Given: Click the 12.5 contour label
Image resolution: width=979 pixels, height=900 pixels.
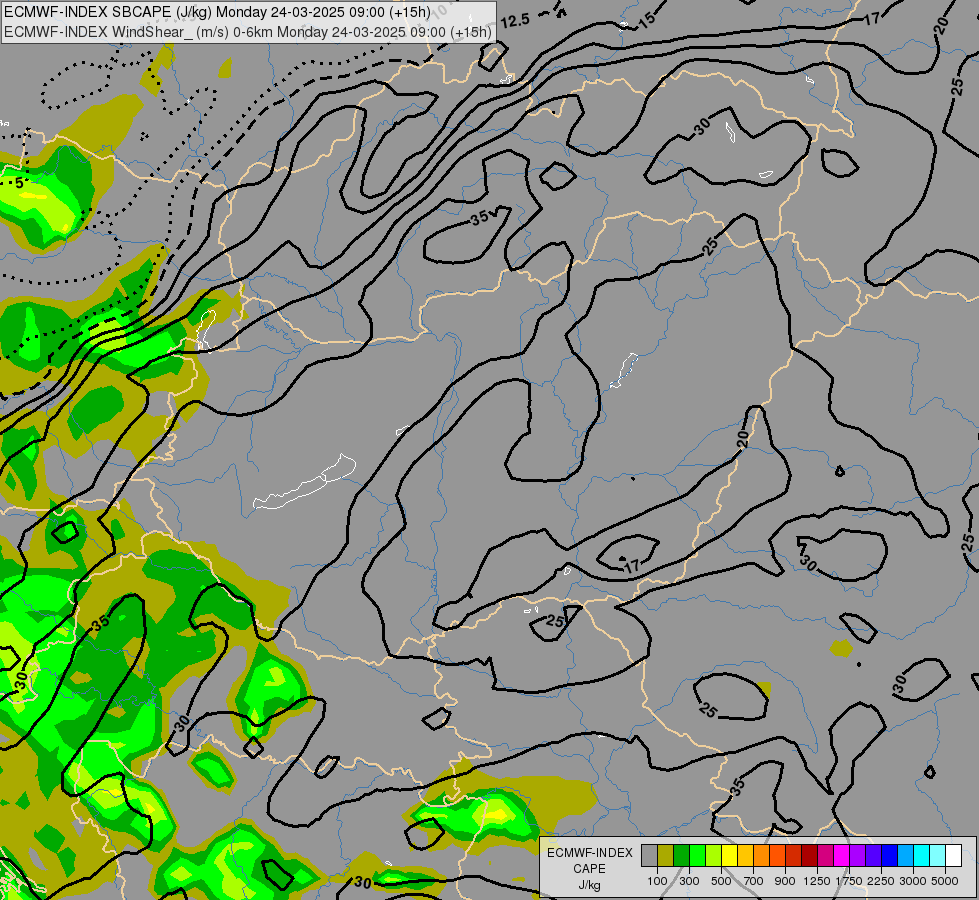Looking at the screenshot, I should (x=515, y=21).
